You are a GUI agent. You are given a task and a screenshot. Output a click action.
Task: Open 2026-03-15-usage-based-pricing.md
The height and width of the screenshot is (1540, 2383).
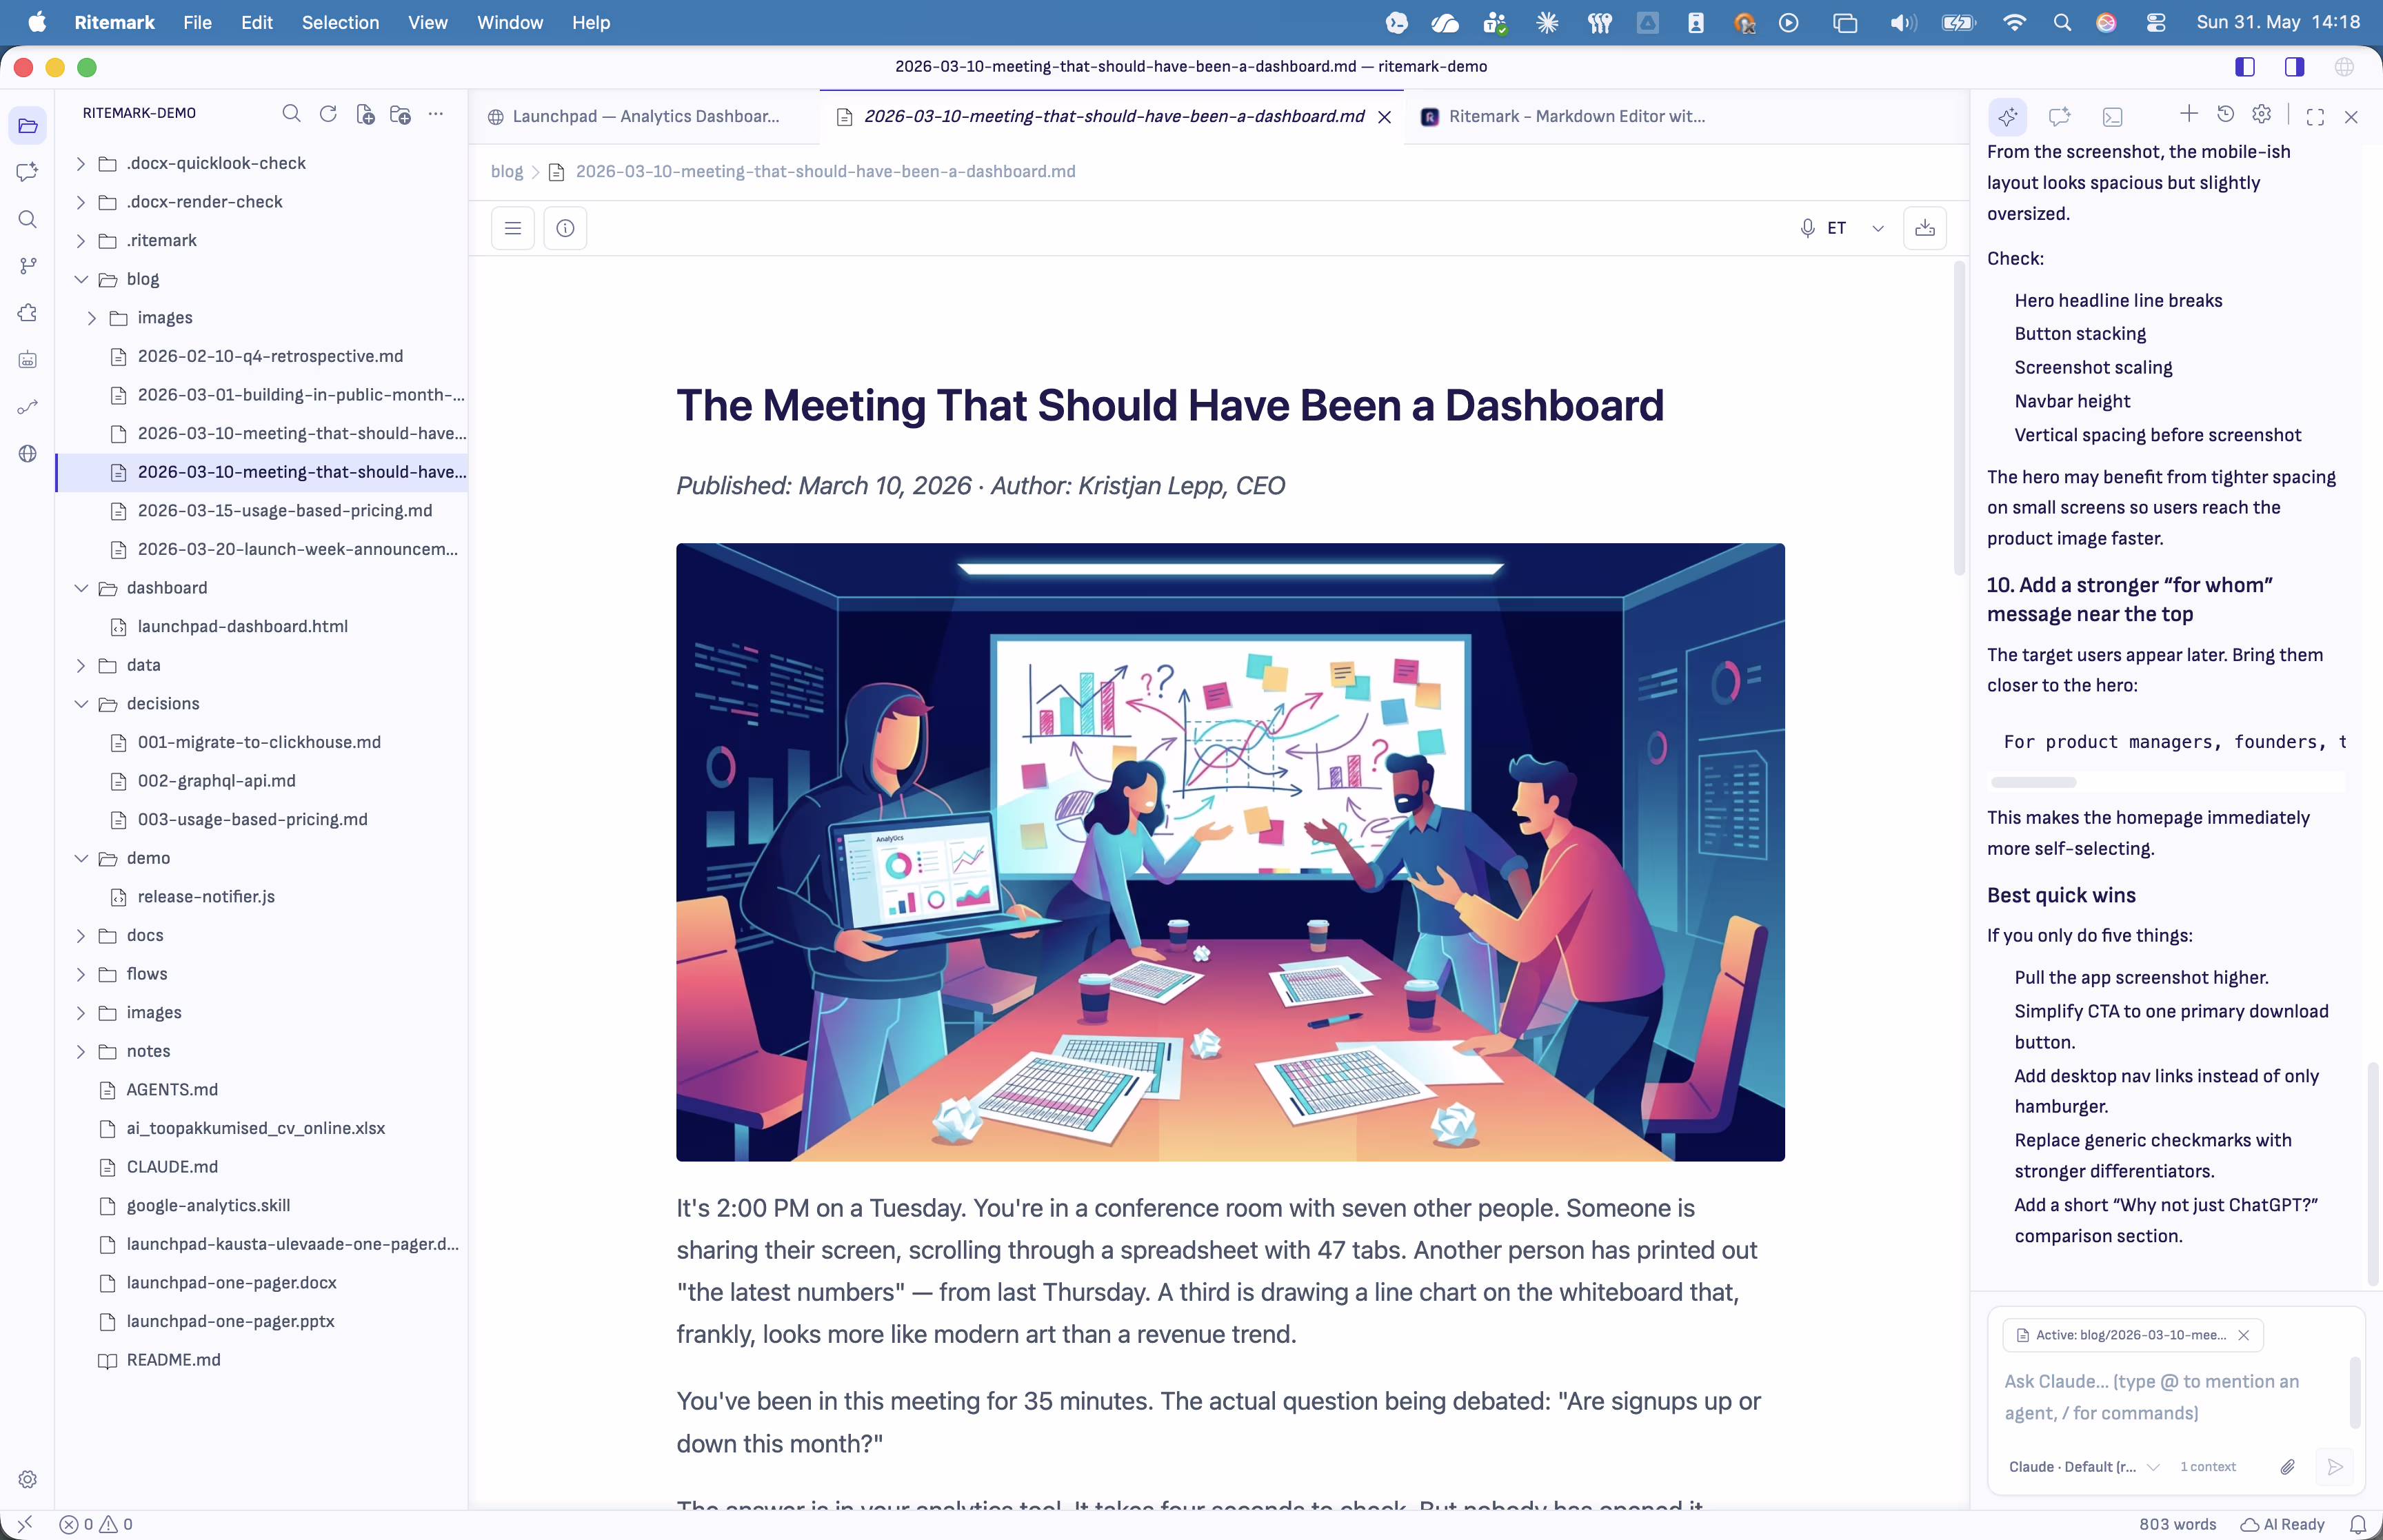tap(262, 511)
